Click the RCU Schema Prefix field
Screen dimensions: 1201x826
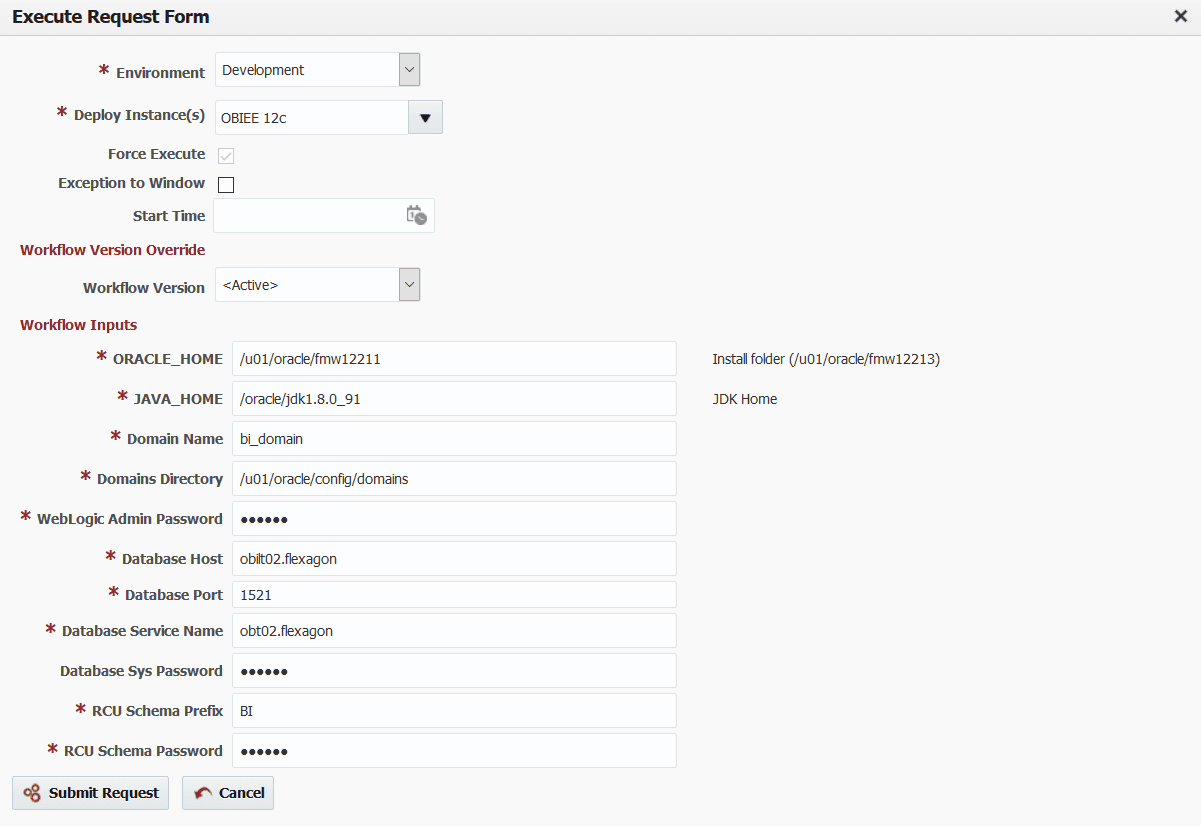tap(454, 711)
